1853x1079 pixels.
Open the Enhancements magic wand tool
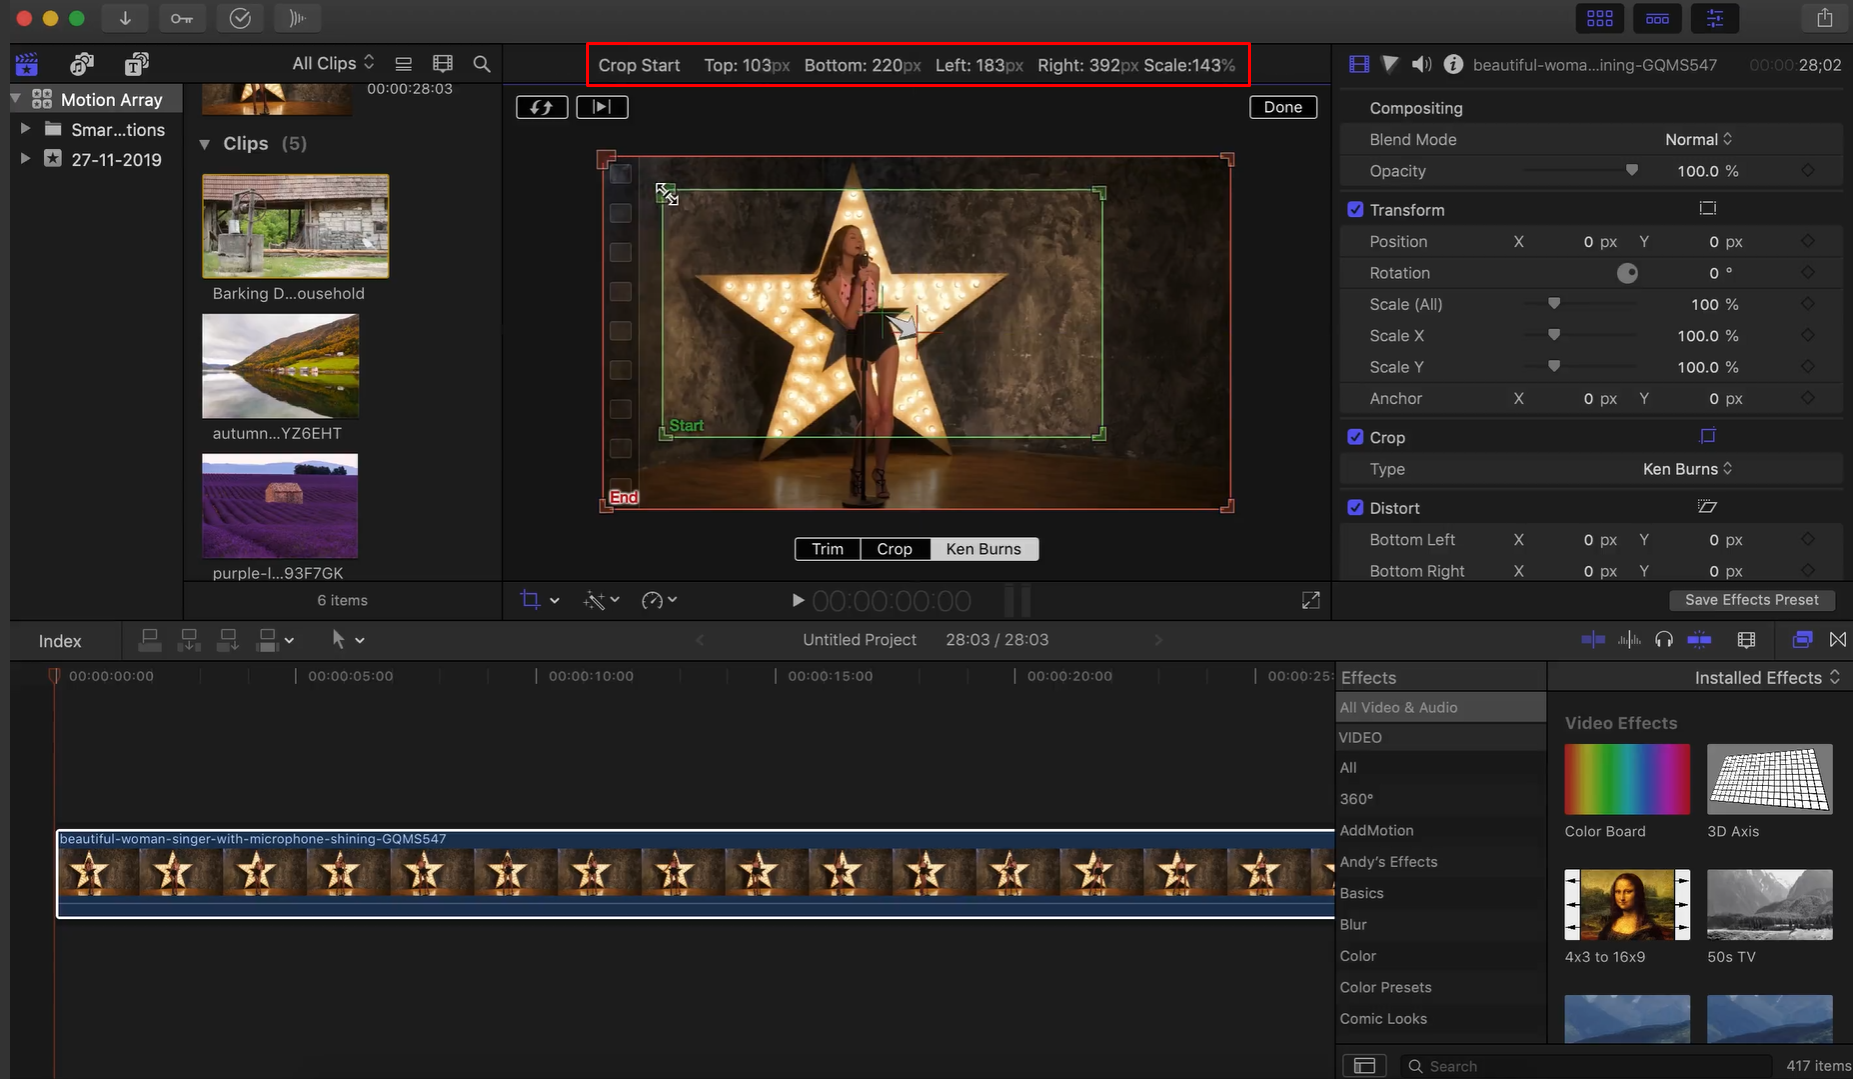[596, 600]
